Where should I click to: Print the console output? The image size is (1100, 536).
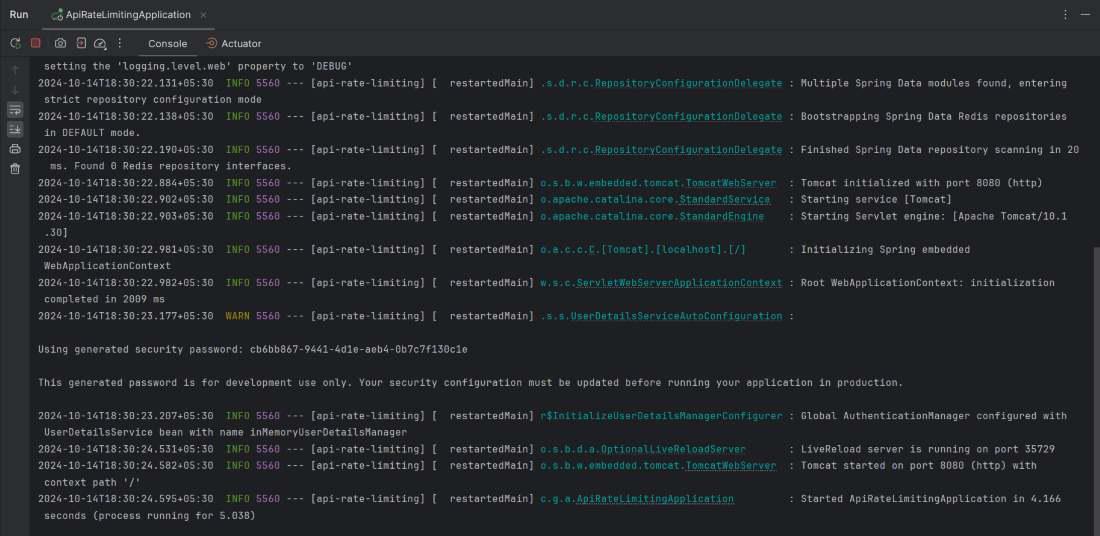pyautogui.click(x=15, y=149)
